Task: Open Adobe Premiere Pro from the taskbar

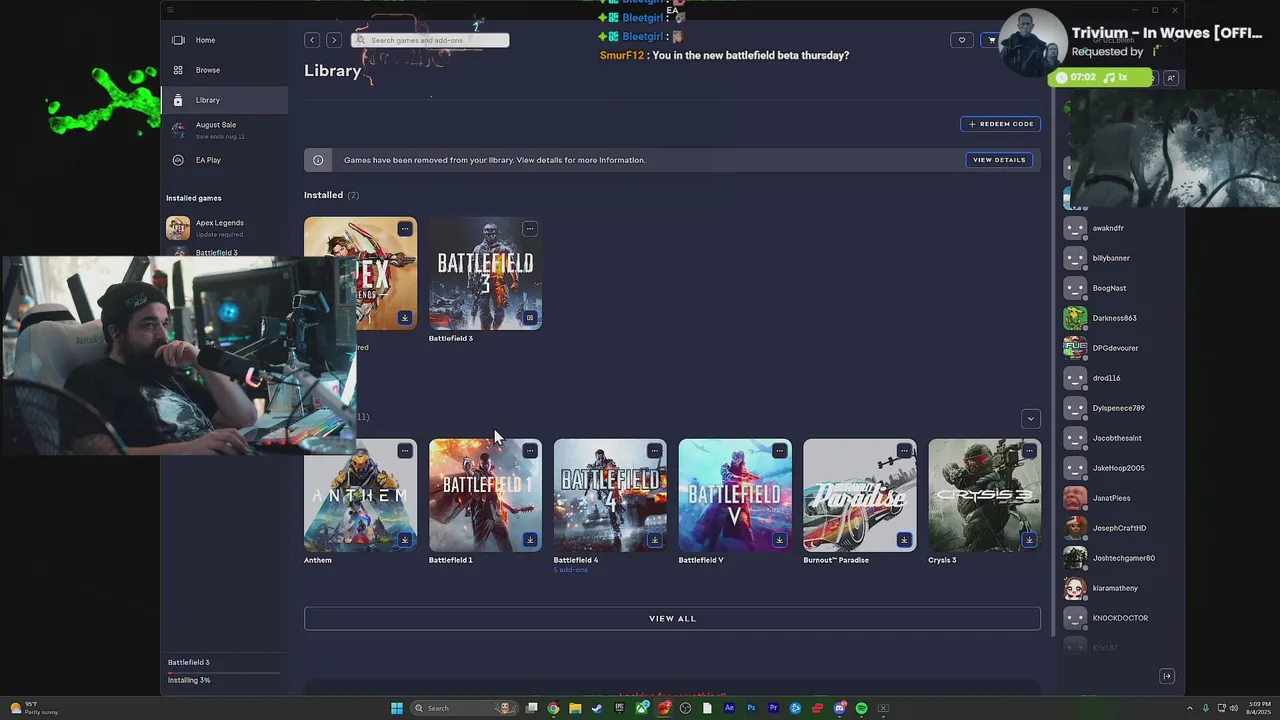Action: click(x=773, y=708)
